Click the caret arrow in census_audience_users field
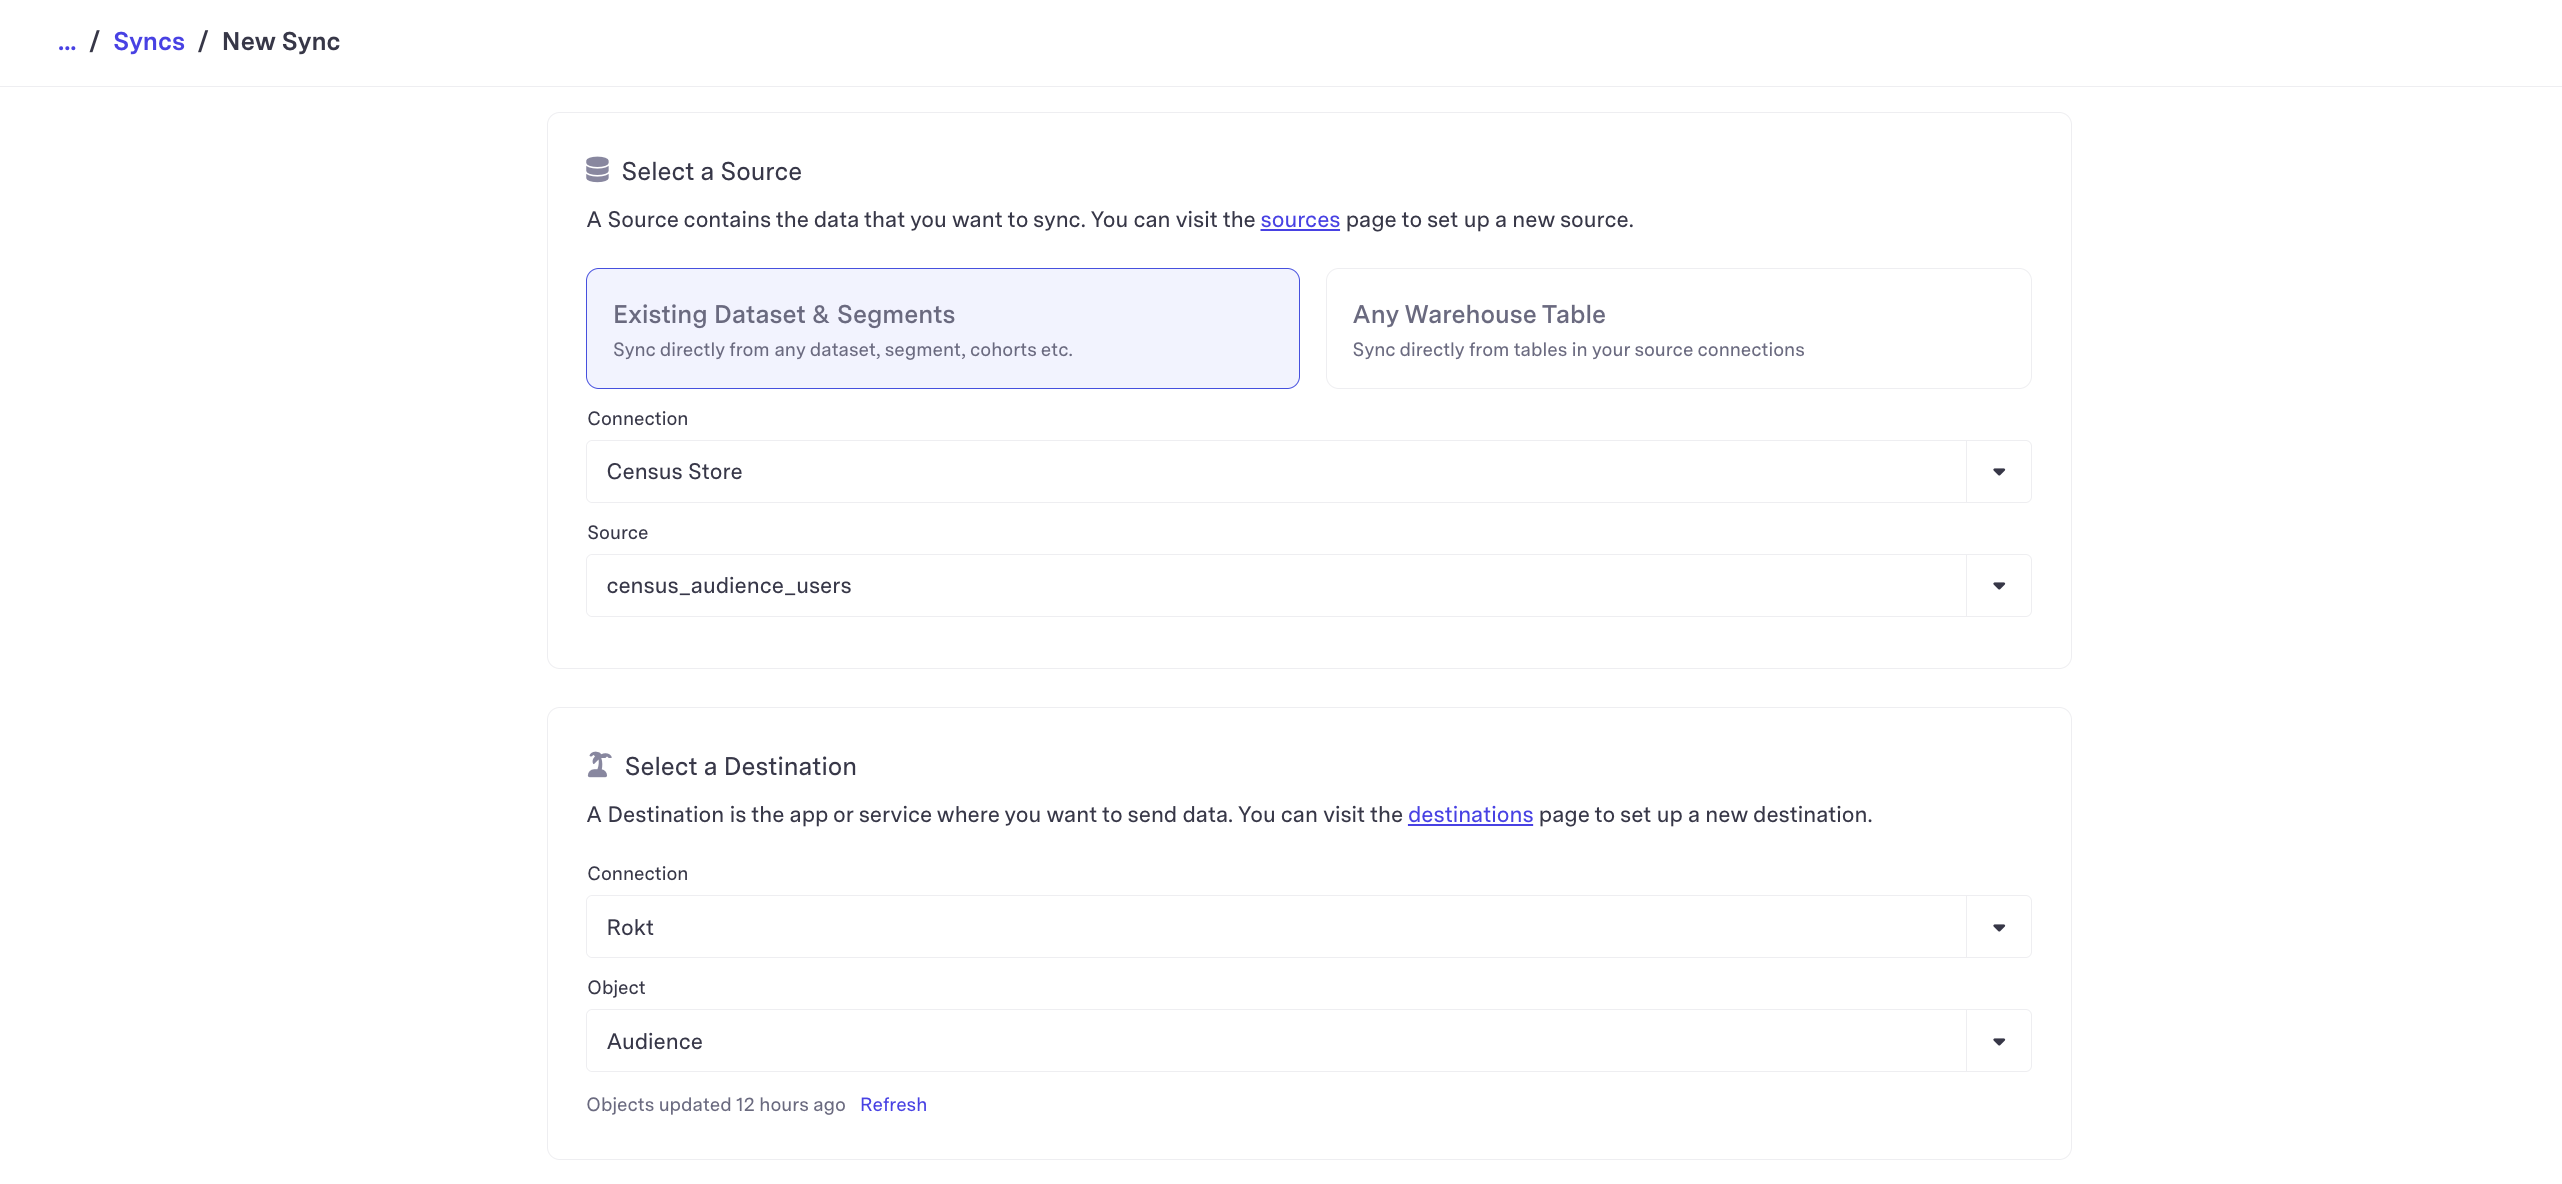This screenshot has width=2562, height=1184. coord(1998,586)
